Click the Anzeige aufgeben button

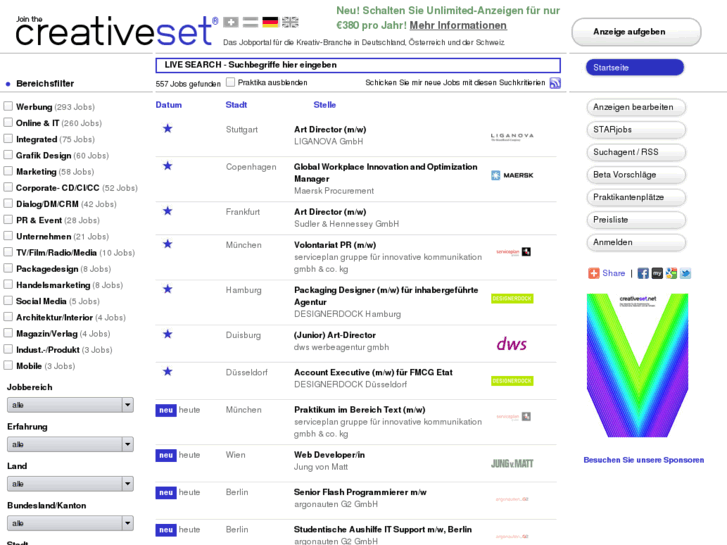coord(636,32)
